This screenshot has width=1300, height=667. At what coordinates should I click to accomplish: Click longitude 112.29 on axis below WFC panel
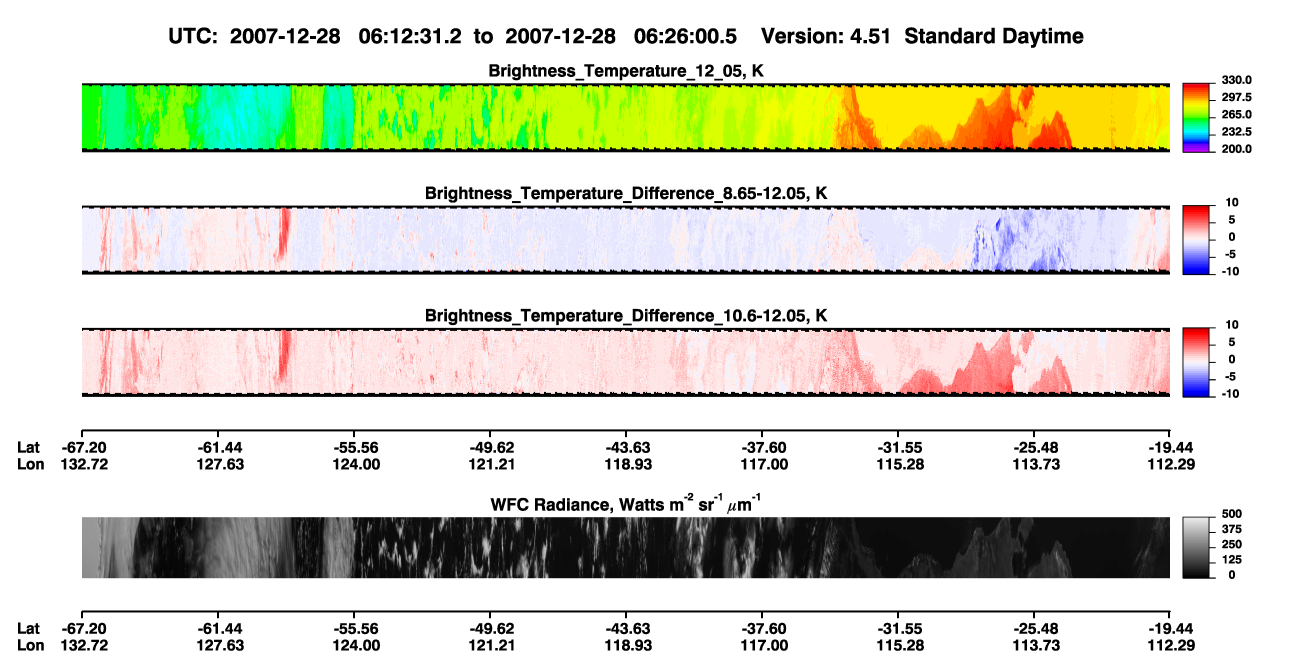pyautogui.click(x=1170, y=645)
